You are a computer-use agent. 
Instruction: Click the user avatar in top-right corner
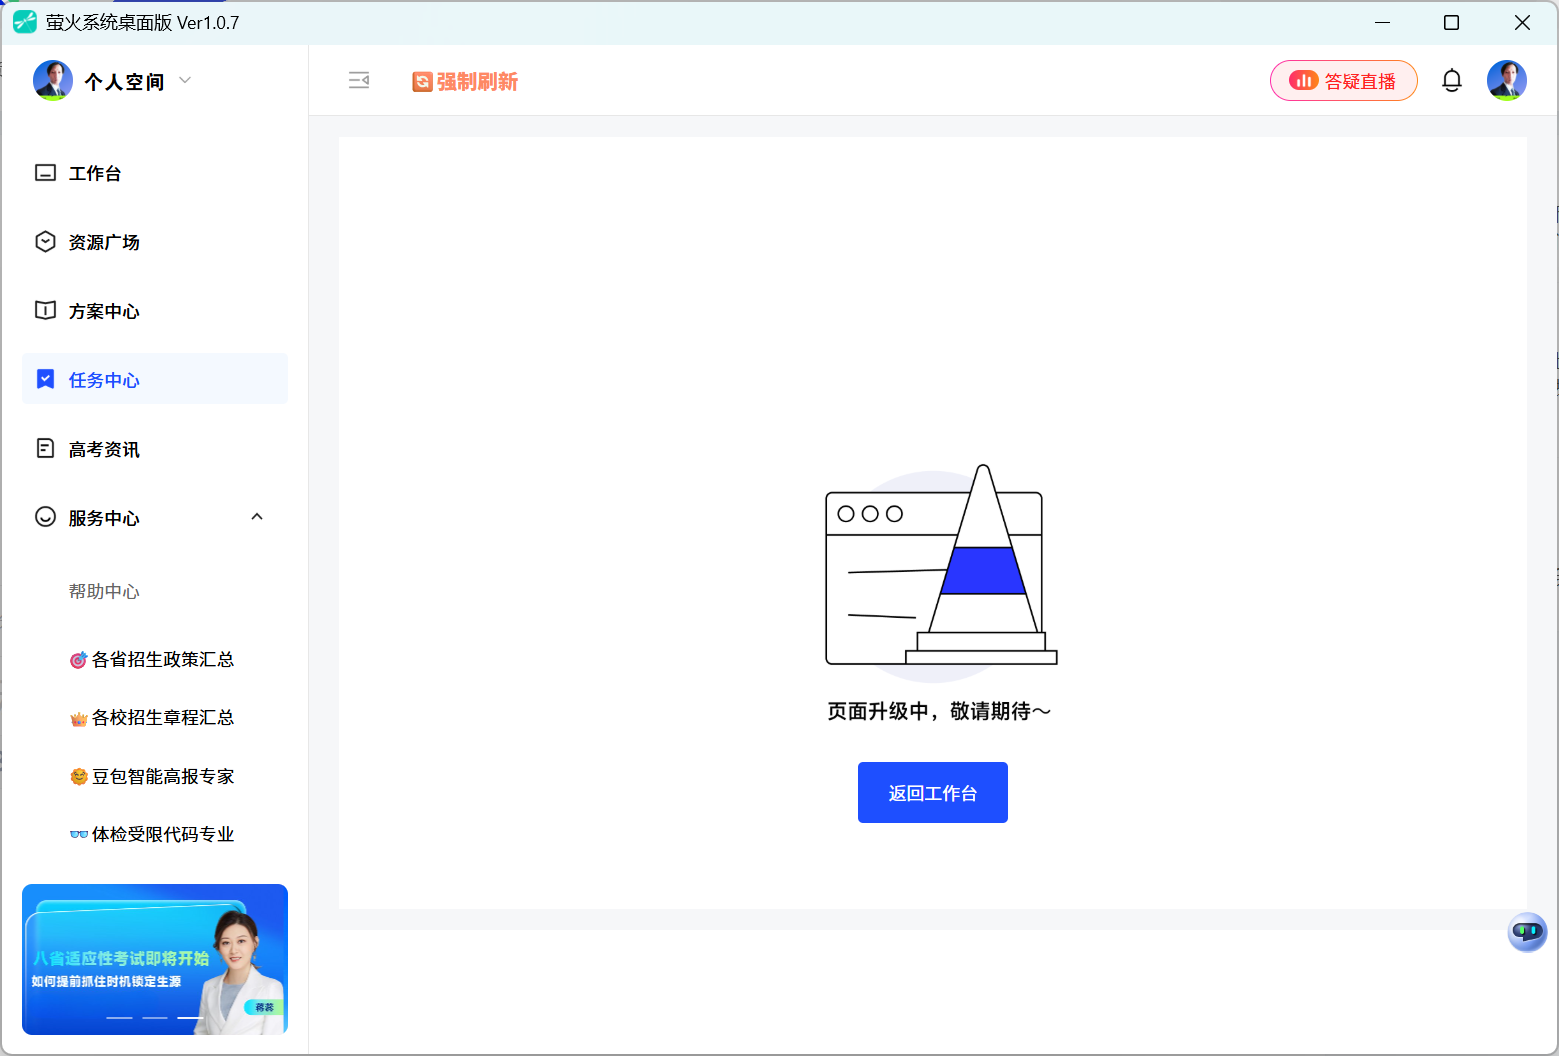coord(1507,80)
